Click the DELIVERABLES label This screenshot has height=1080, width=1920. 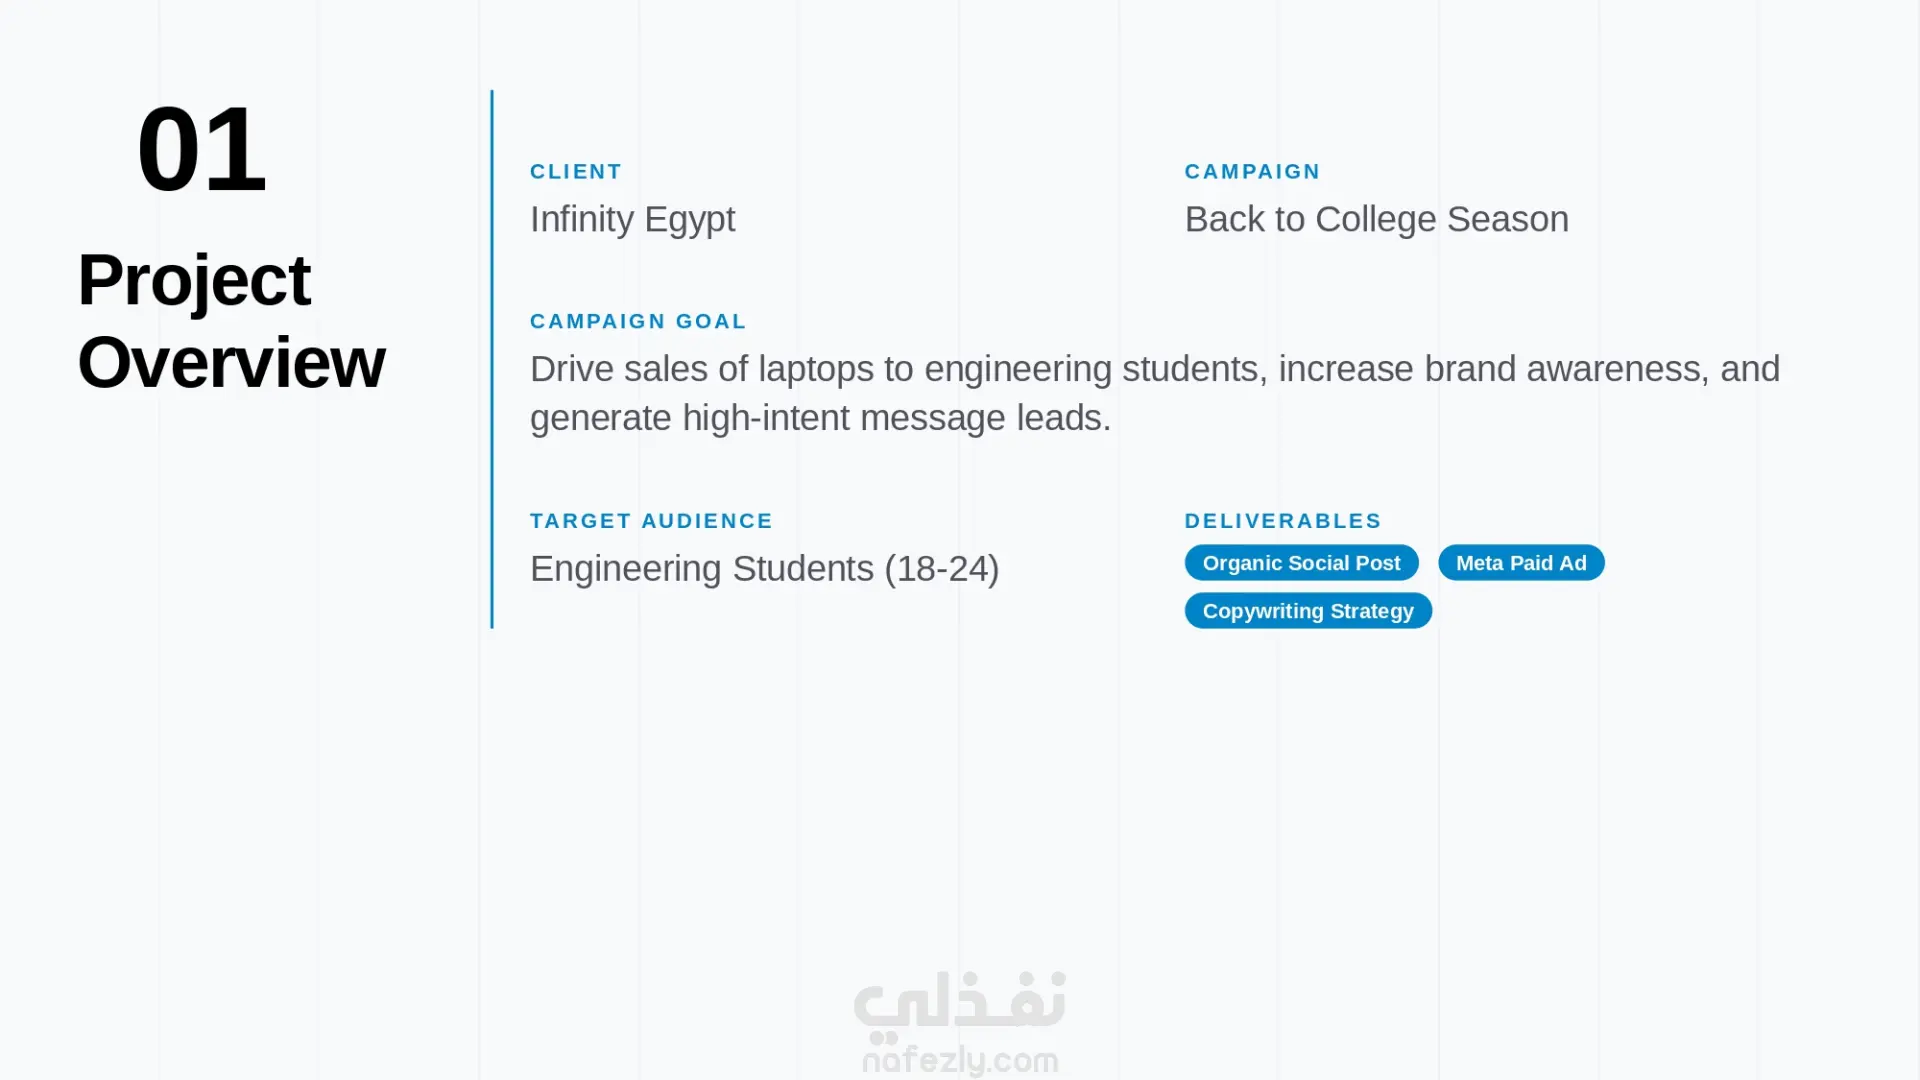[1283, 521]
